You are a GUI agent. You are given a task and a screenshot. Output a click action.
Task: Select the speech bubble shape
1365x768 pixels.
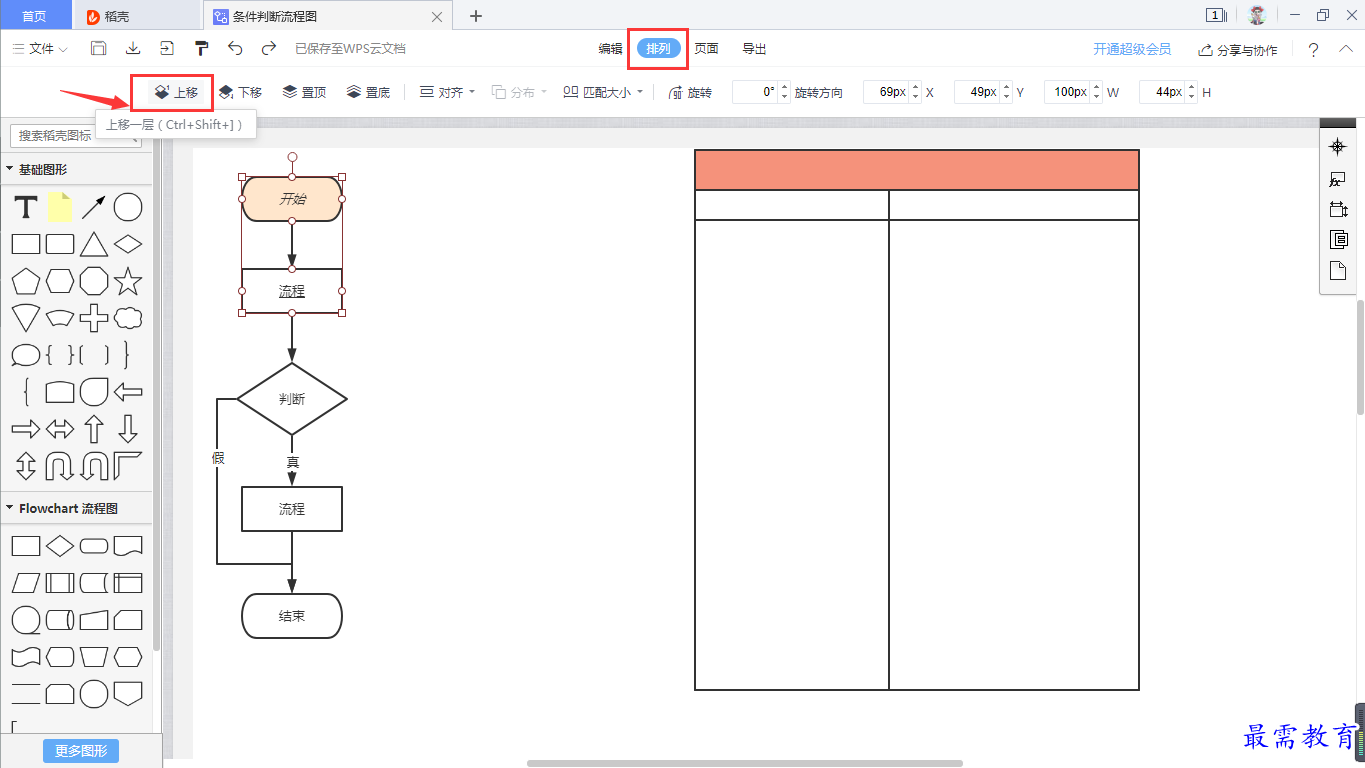26,355
